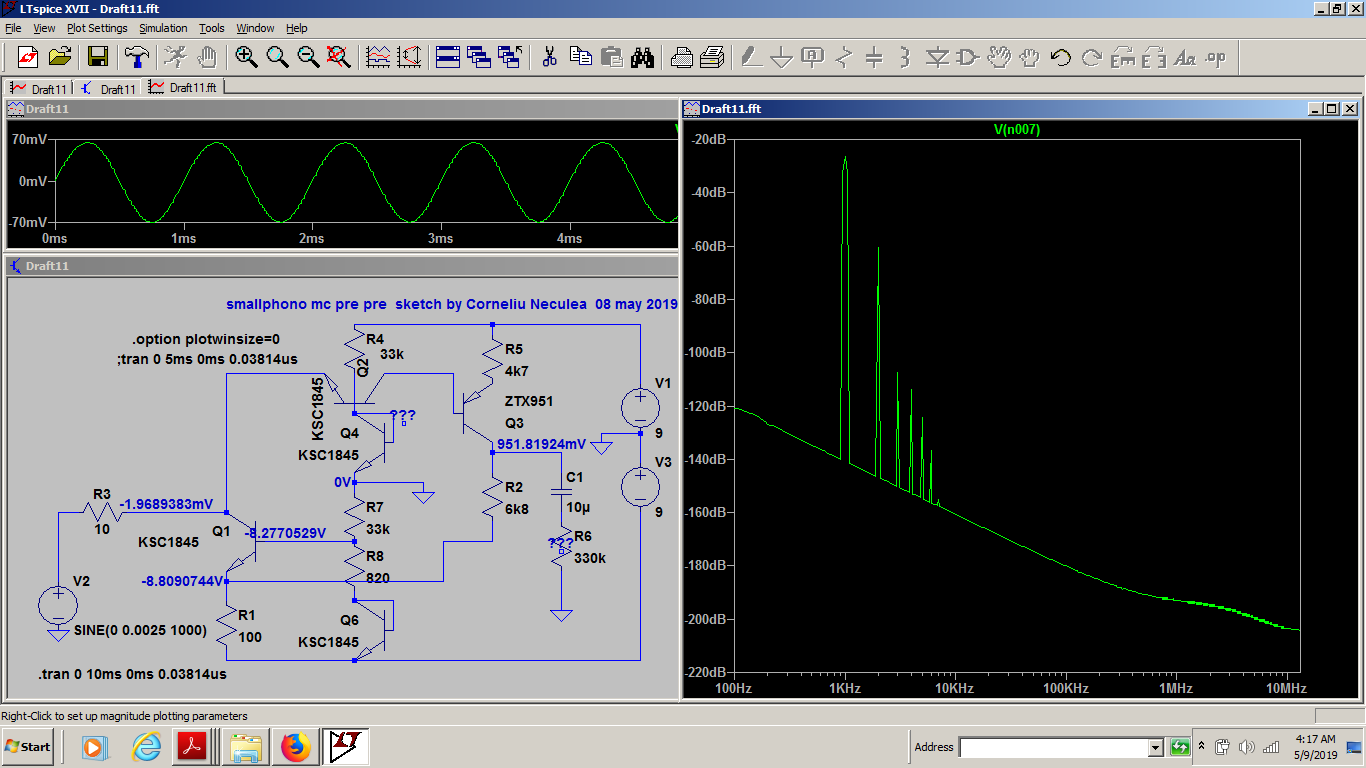The height and width of the screenshot is (768, 1366).
Task: Click the Rotate component icon
Action: 1123,57
